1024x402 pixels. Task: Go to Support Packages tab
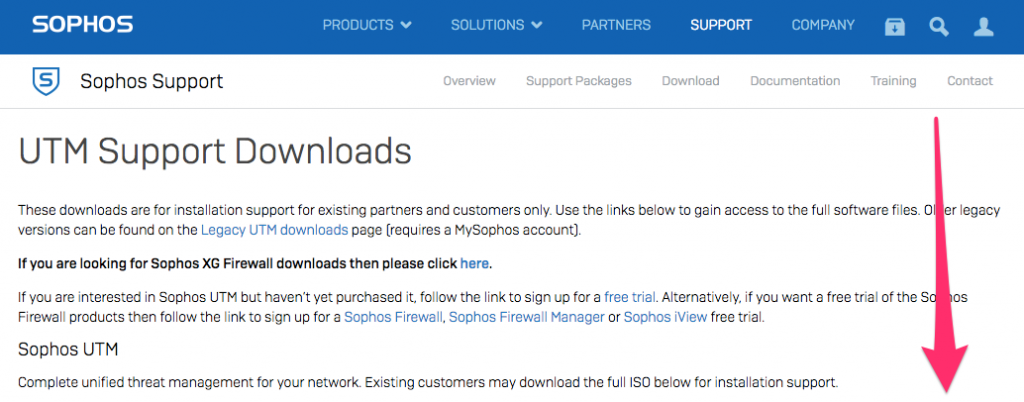click(x=579, y=81)
